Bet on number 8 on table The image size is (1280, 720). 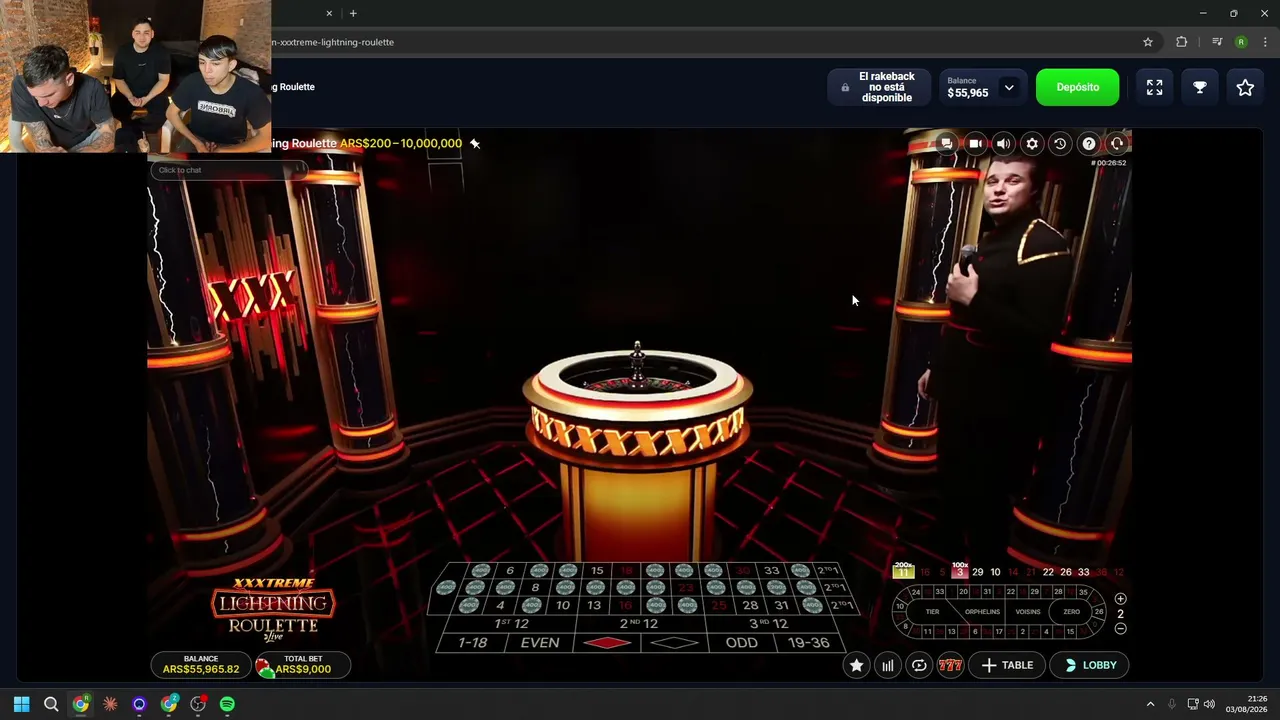pyautogui.click(x=535, y=588)
